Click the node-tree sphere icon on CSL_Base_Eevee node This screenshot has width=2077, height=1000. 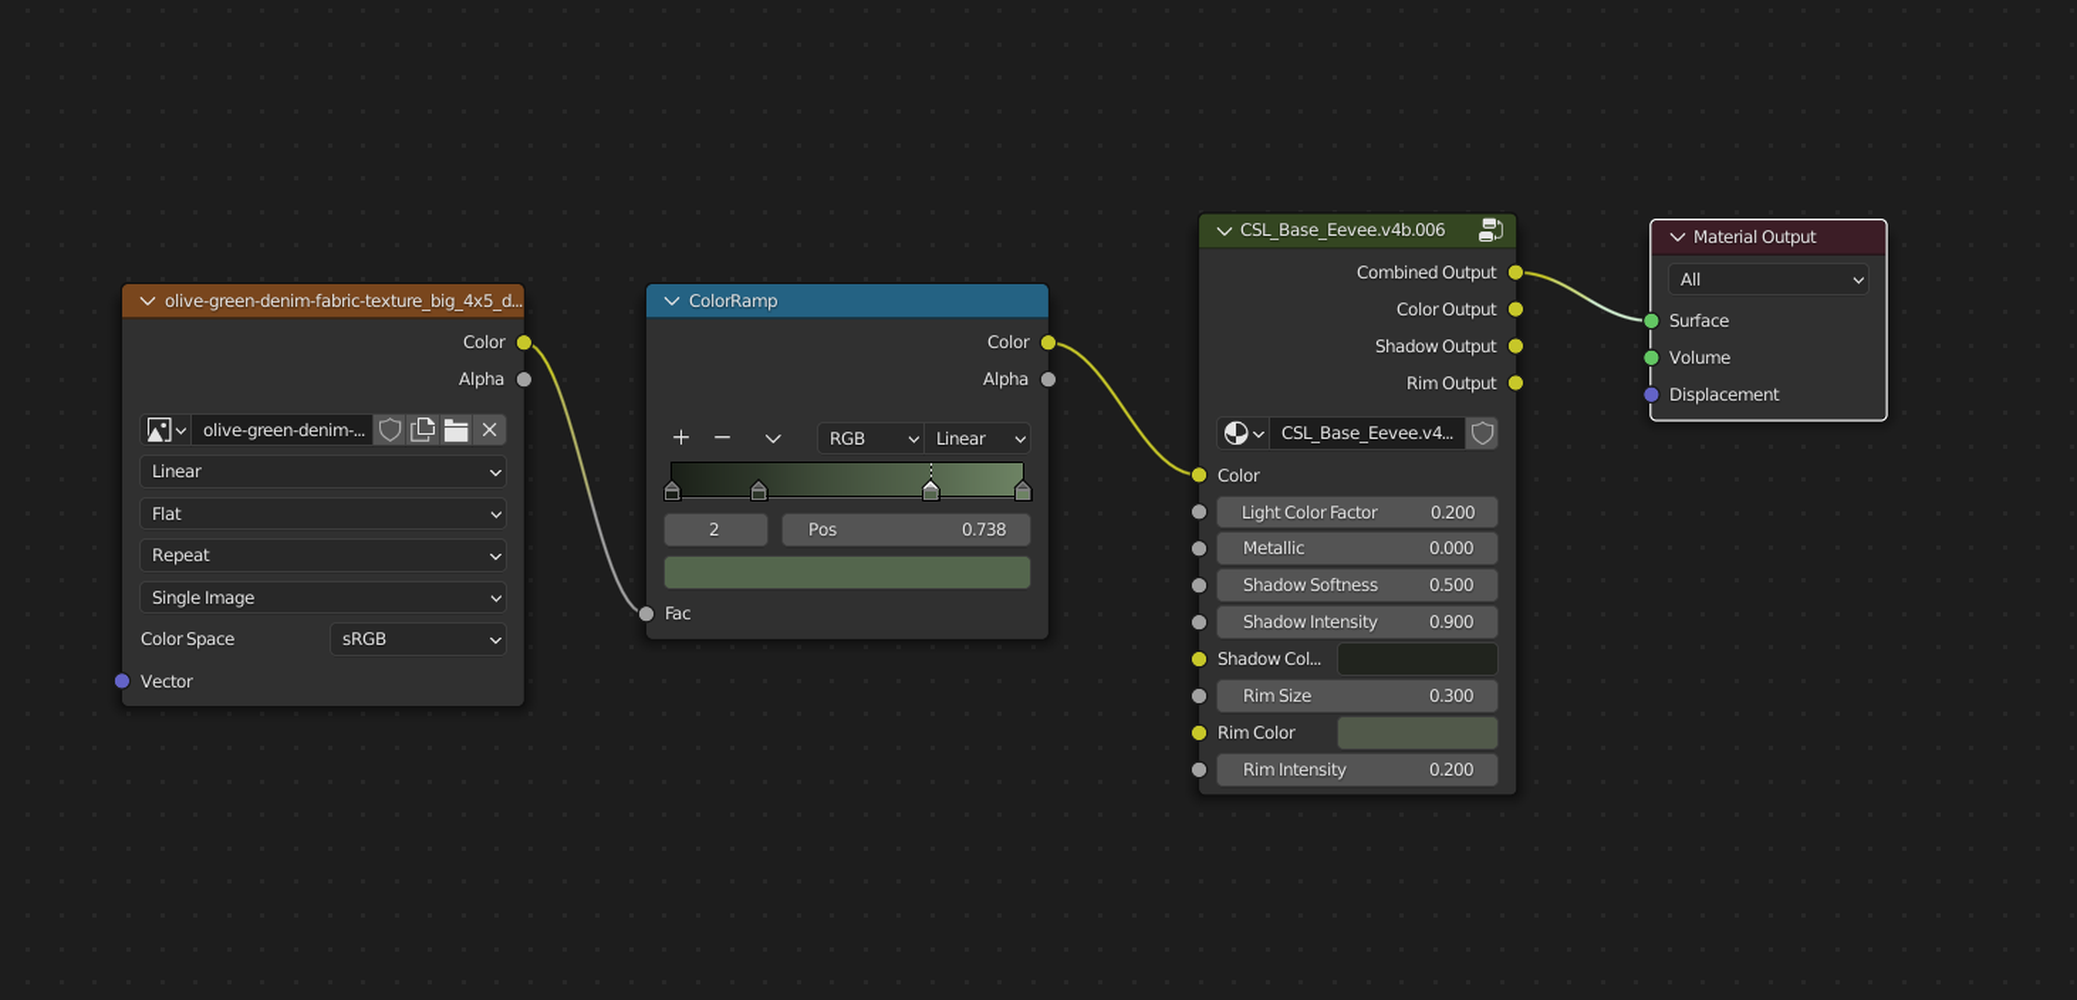(1236, 433)
